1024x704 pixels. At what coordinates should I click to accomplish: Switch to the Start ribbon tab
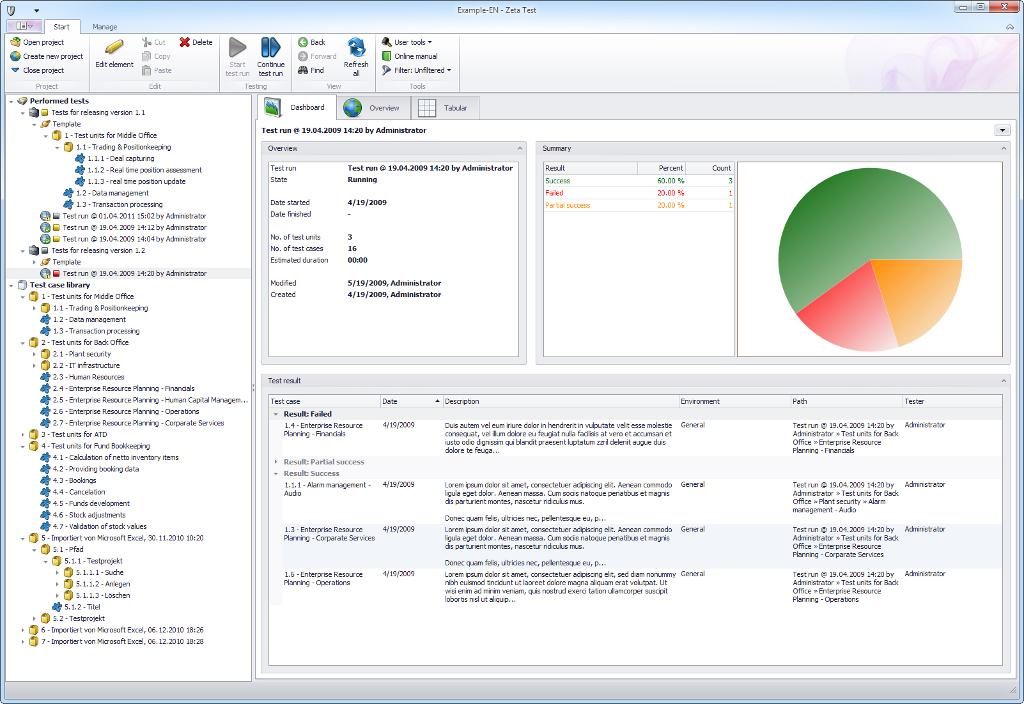pos(62,27)
